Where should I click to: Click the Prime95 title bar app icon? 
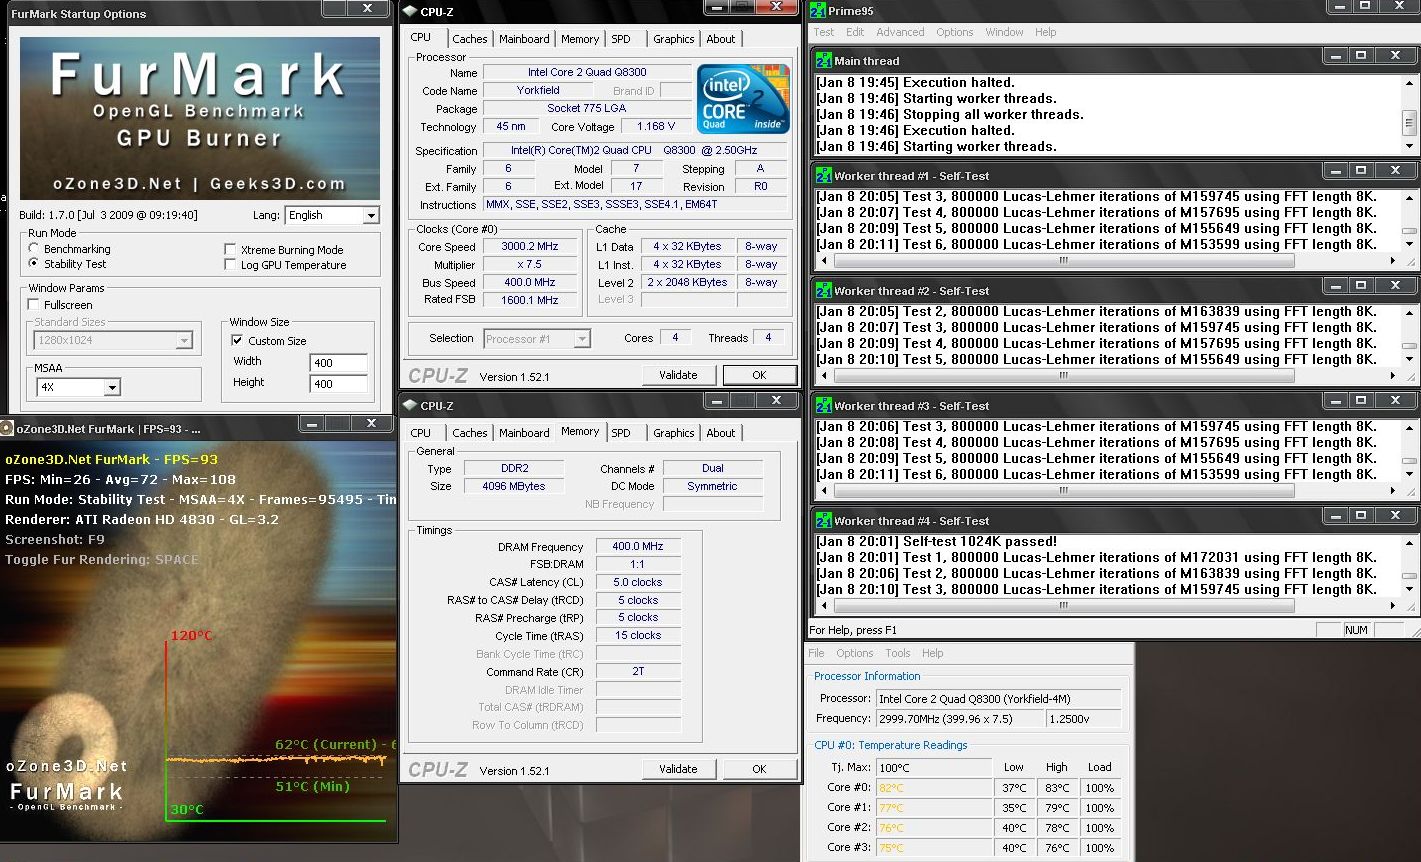click(x=817, y=11)
